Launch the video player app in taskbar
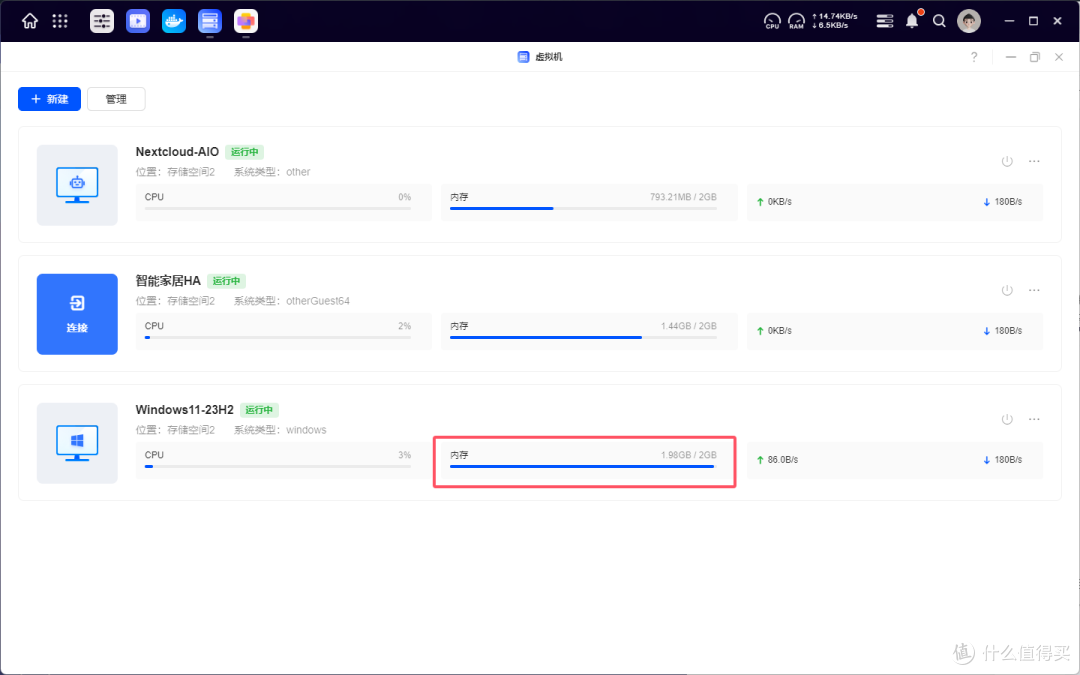1080x675 pixels. coord(138,21)
